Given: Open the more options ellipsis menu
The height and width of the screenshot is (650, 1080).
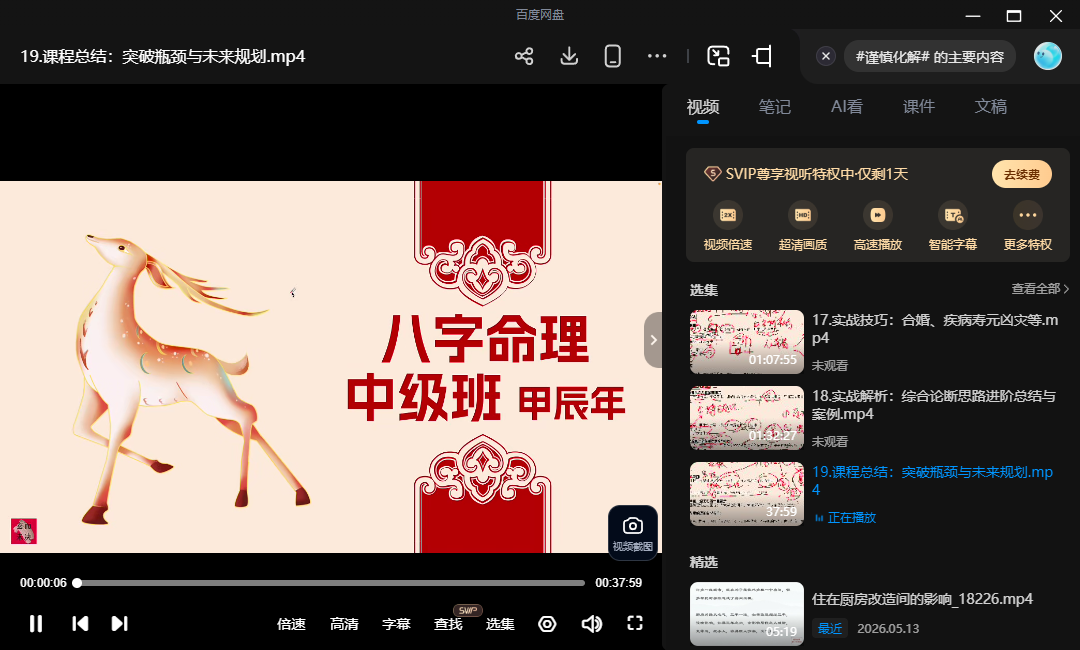Looking at the screenshot, I should coord(657,56).
